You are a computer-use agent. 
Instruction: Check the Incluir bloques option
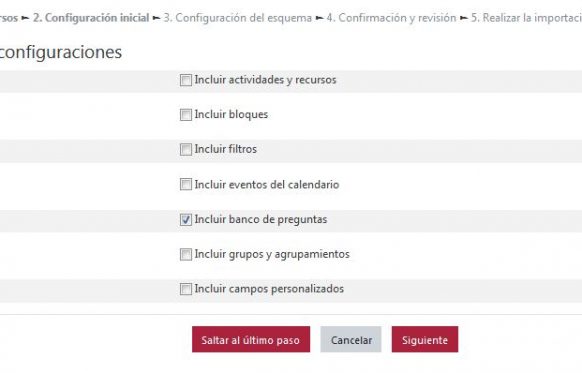point(186,115)
